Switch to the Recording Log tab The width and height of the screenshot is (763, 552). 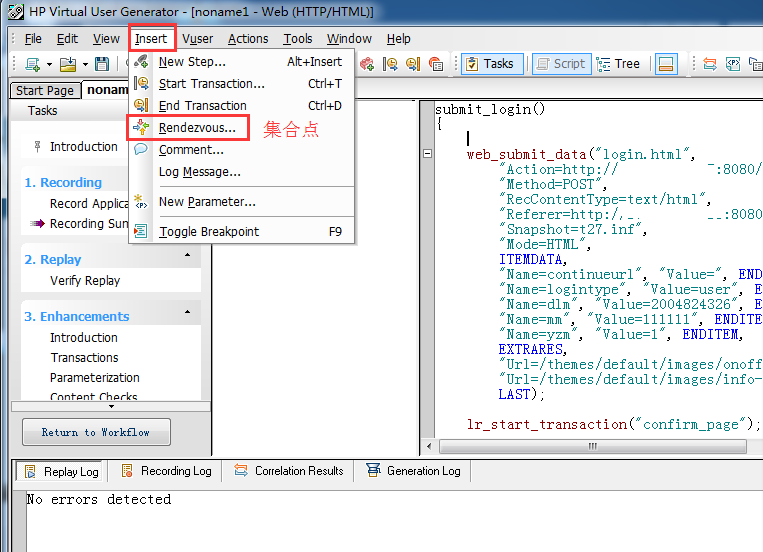pos(166,471)
